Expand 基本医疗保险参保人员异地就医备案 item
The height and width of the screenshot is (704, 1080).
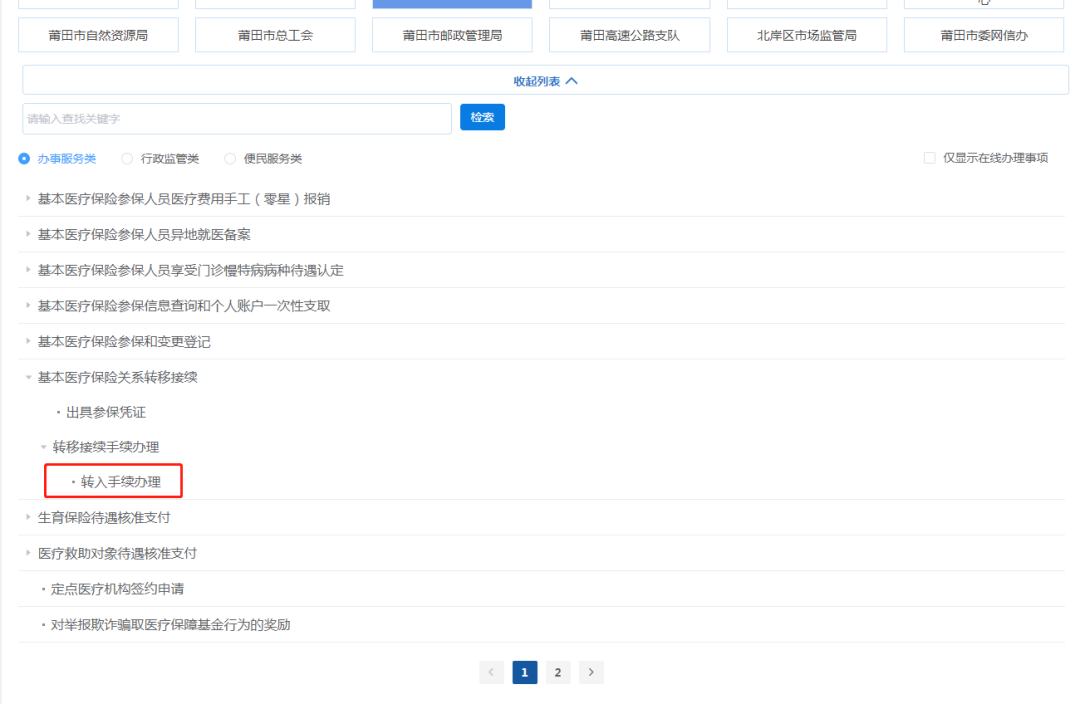coord(144,234)
